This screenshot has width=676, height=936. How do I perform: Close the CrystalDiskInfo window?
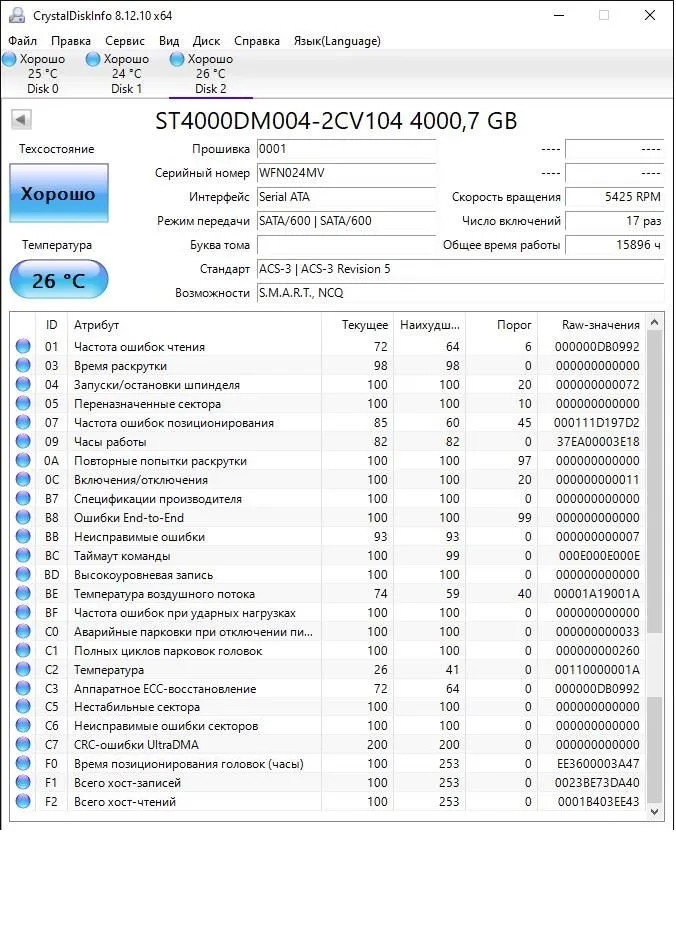coord(650,16)
